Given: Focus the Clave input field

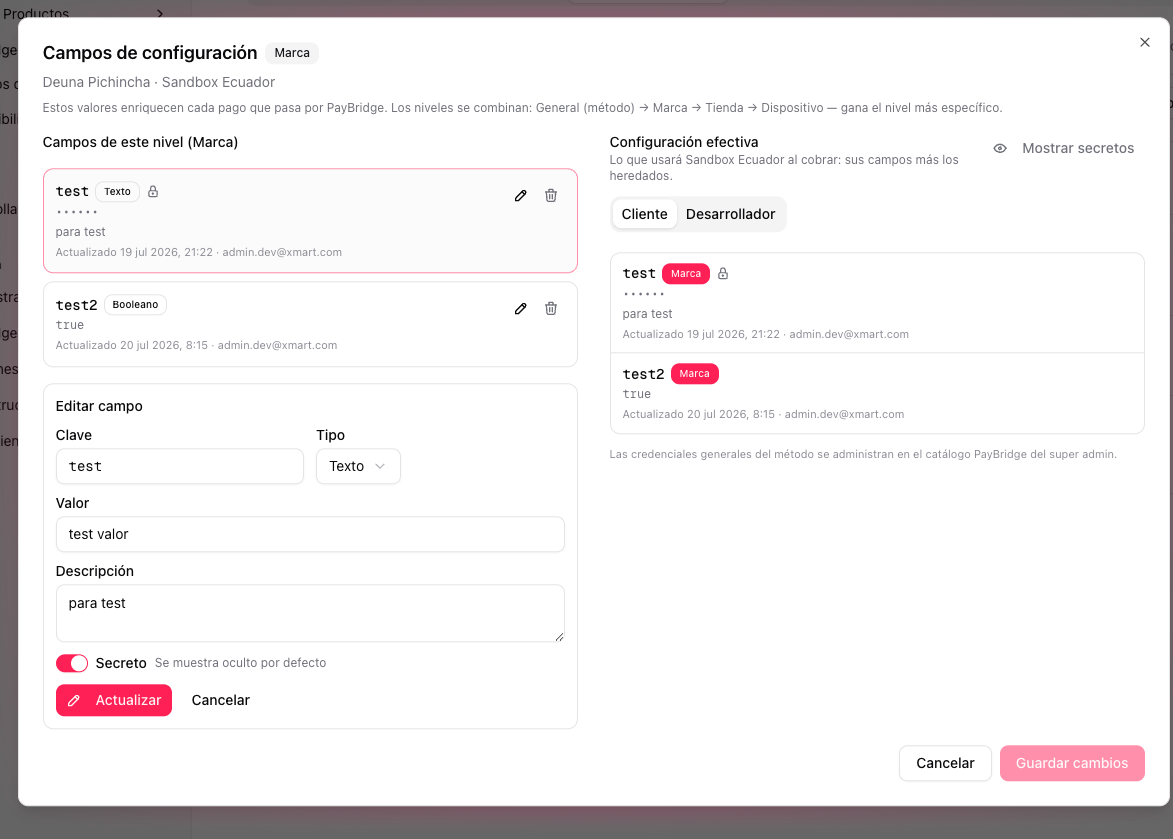Looking at the screenshot, I should (180, 467).
